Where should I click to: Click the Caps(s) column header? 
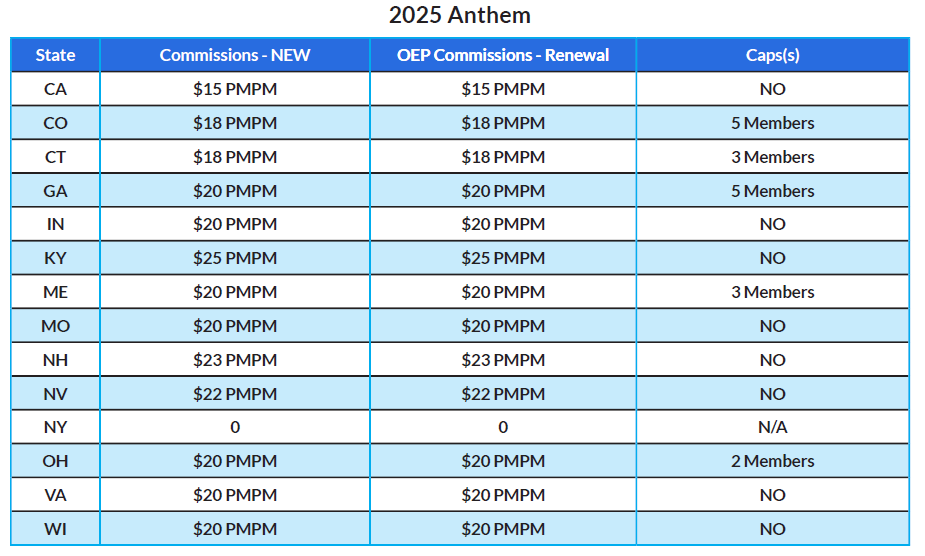click(x=772, y=55)
